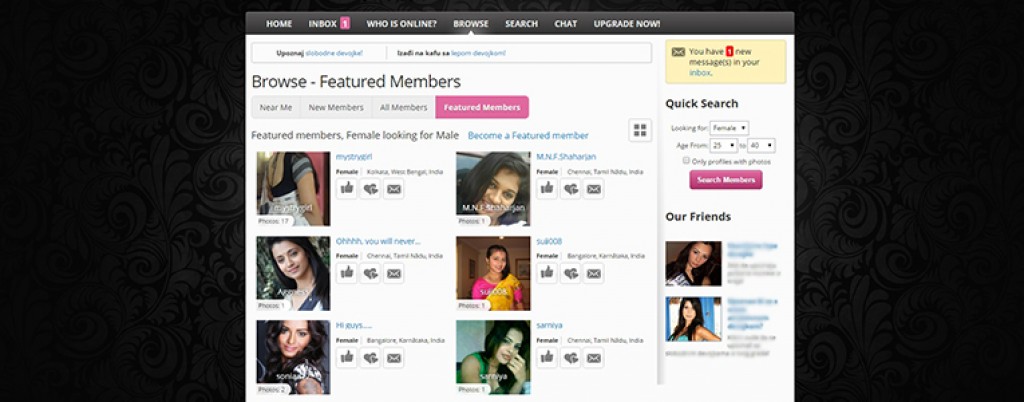Click first thumbnail under Our Friends
This screenshot has height=402, width=1024.
click(x=694, y=264)
